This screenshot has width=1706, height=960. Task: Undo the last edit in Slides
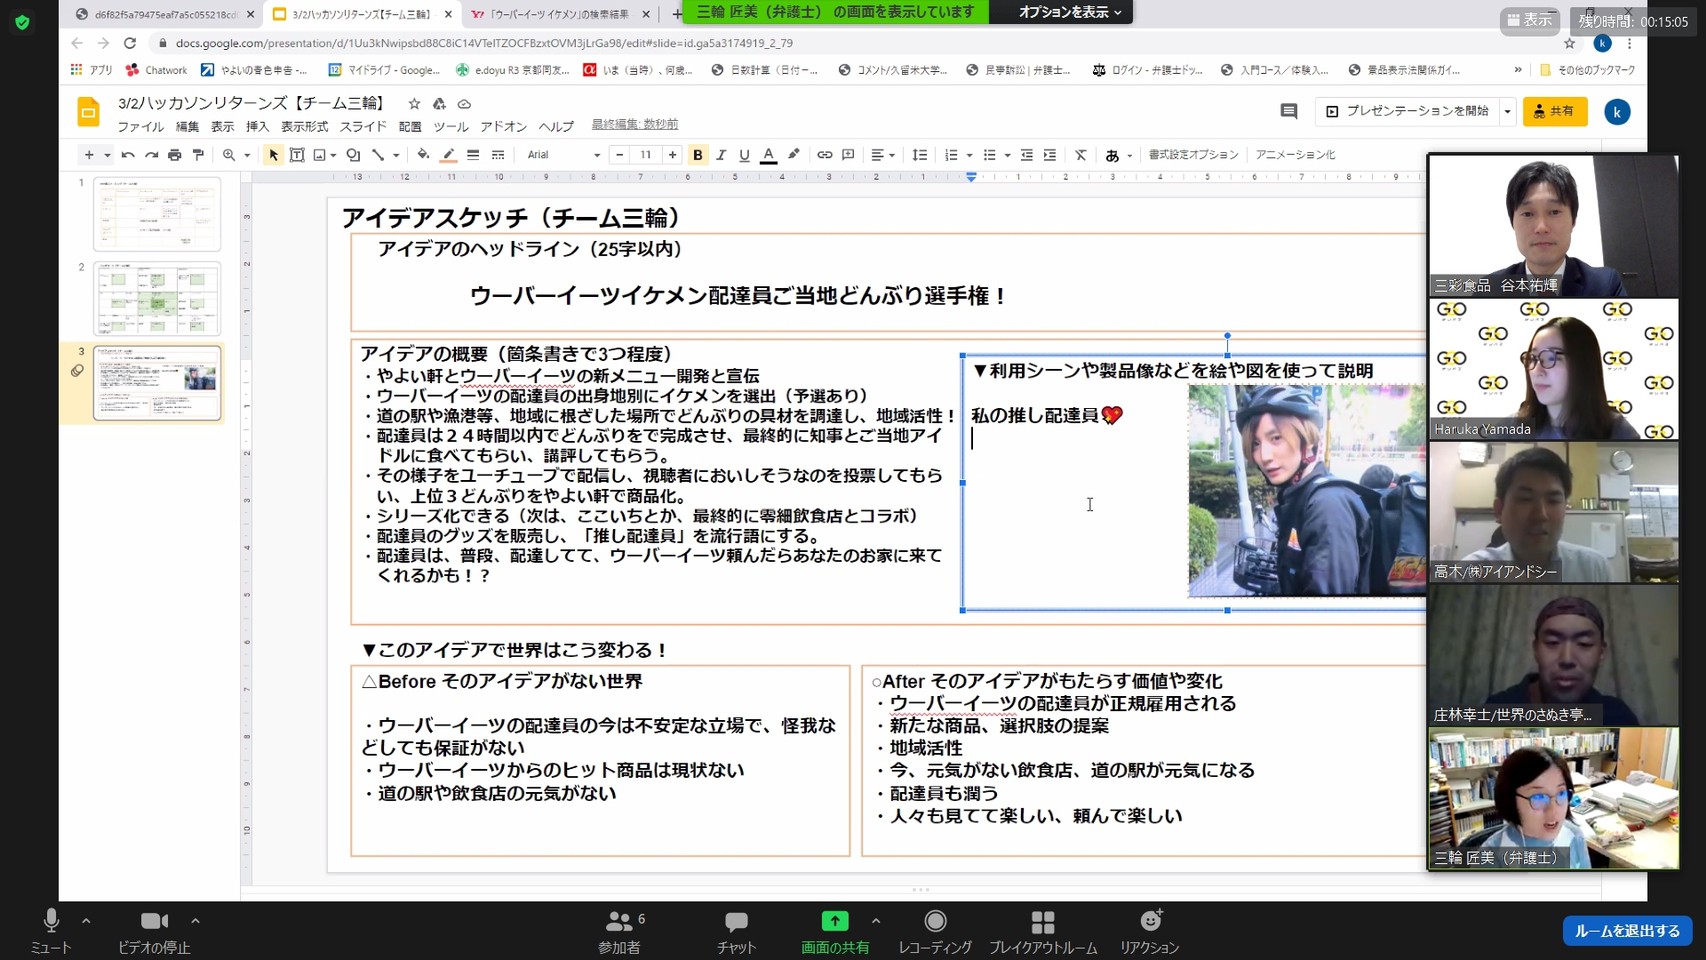click(x=128, y=155)
